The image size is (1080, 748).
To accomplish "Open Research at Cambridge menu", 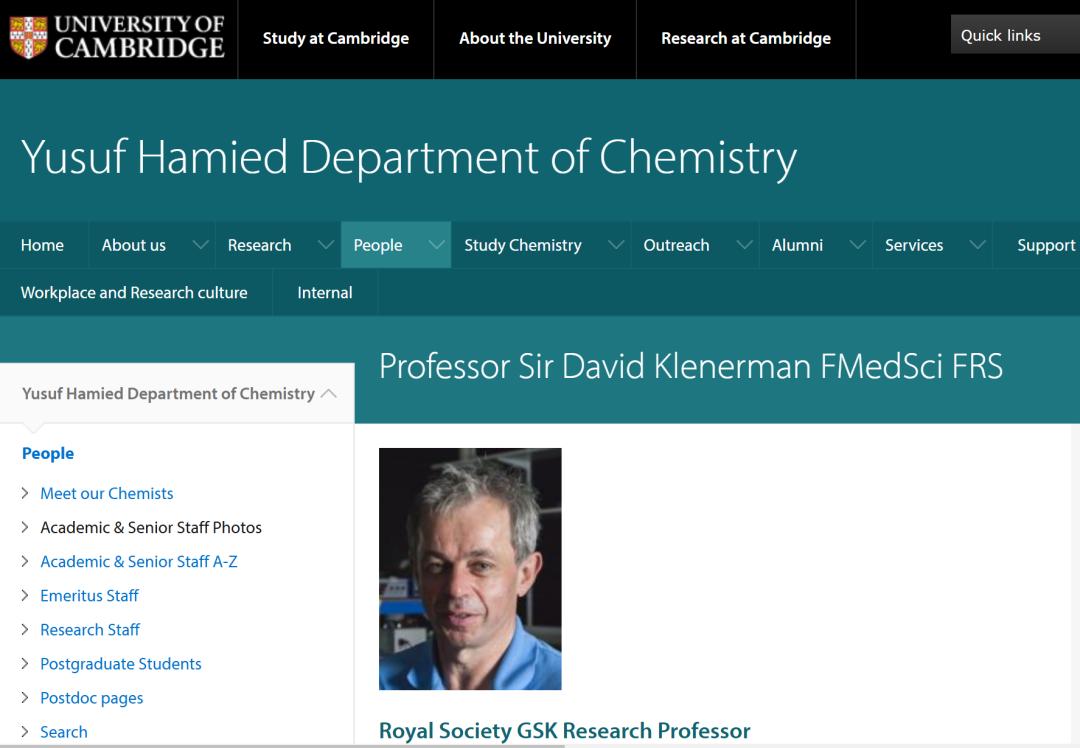I will (746, 38).
